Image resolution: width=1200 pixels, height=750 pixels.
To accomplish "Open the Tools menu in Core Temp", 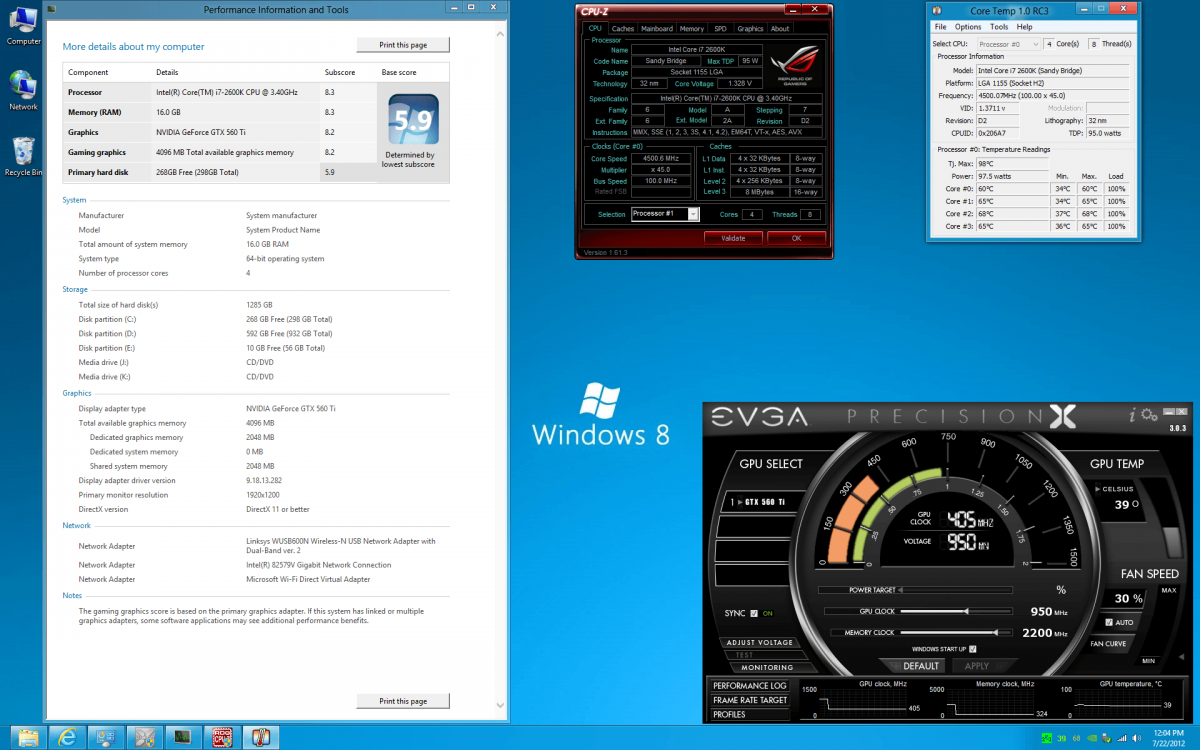I will pos(999,27).
